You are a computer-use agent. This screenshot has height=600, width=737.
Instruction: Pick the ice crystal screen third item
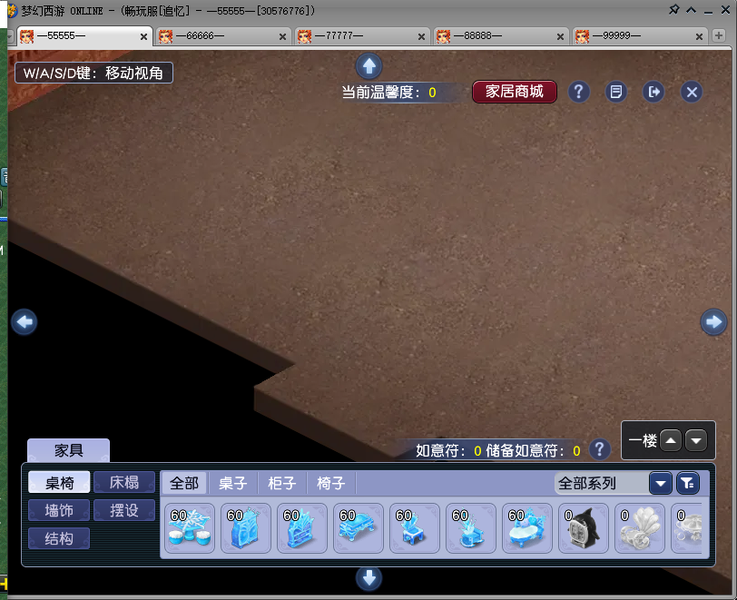(x=302, y=529)
